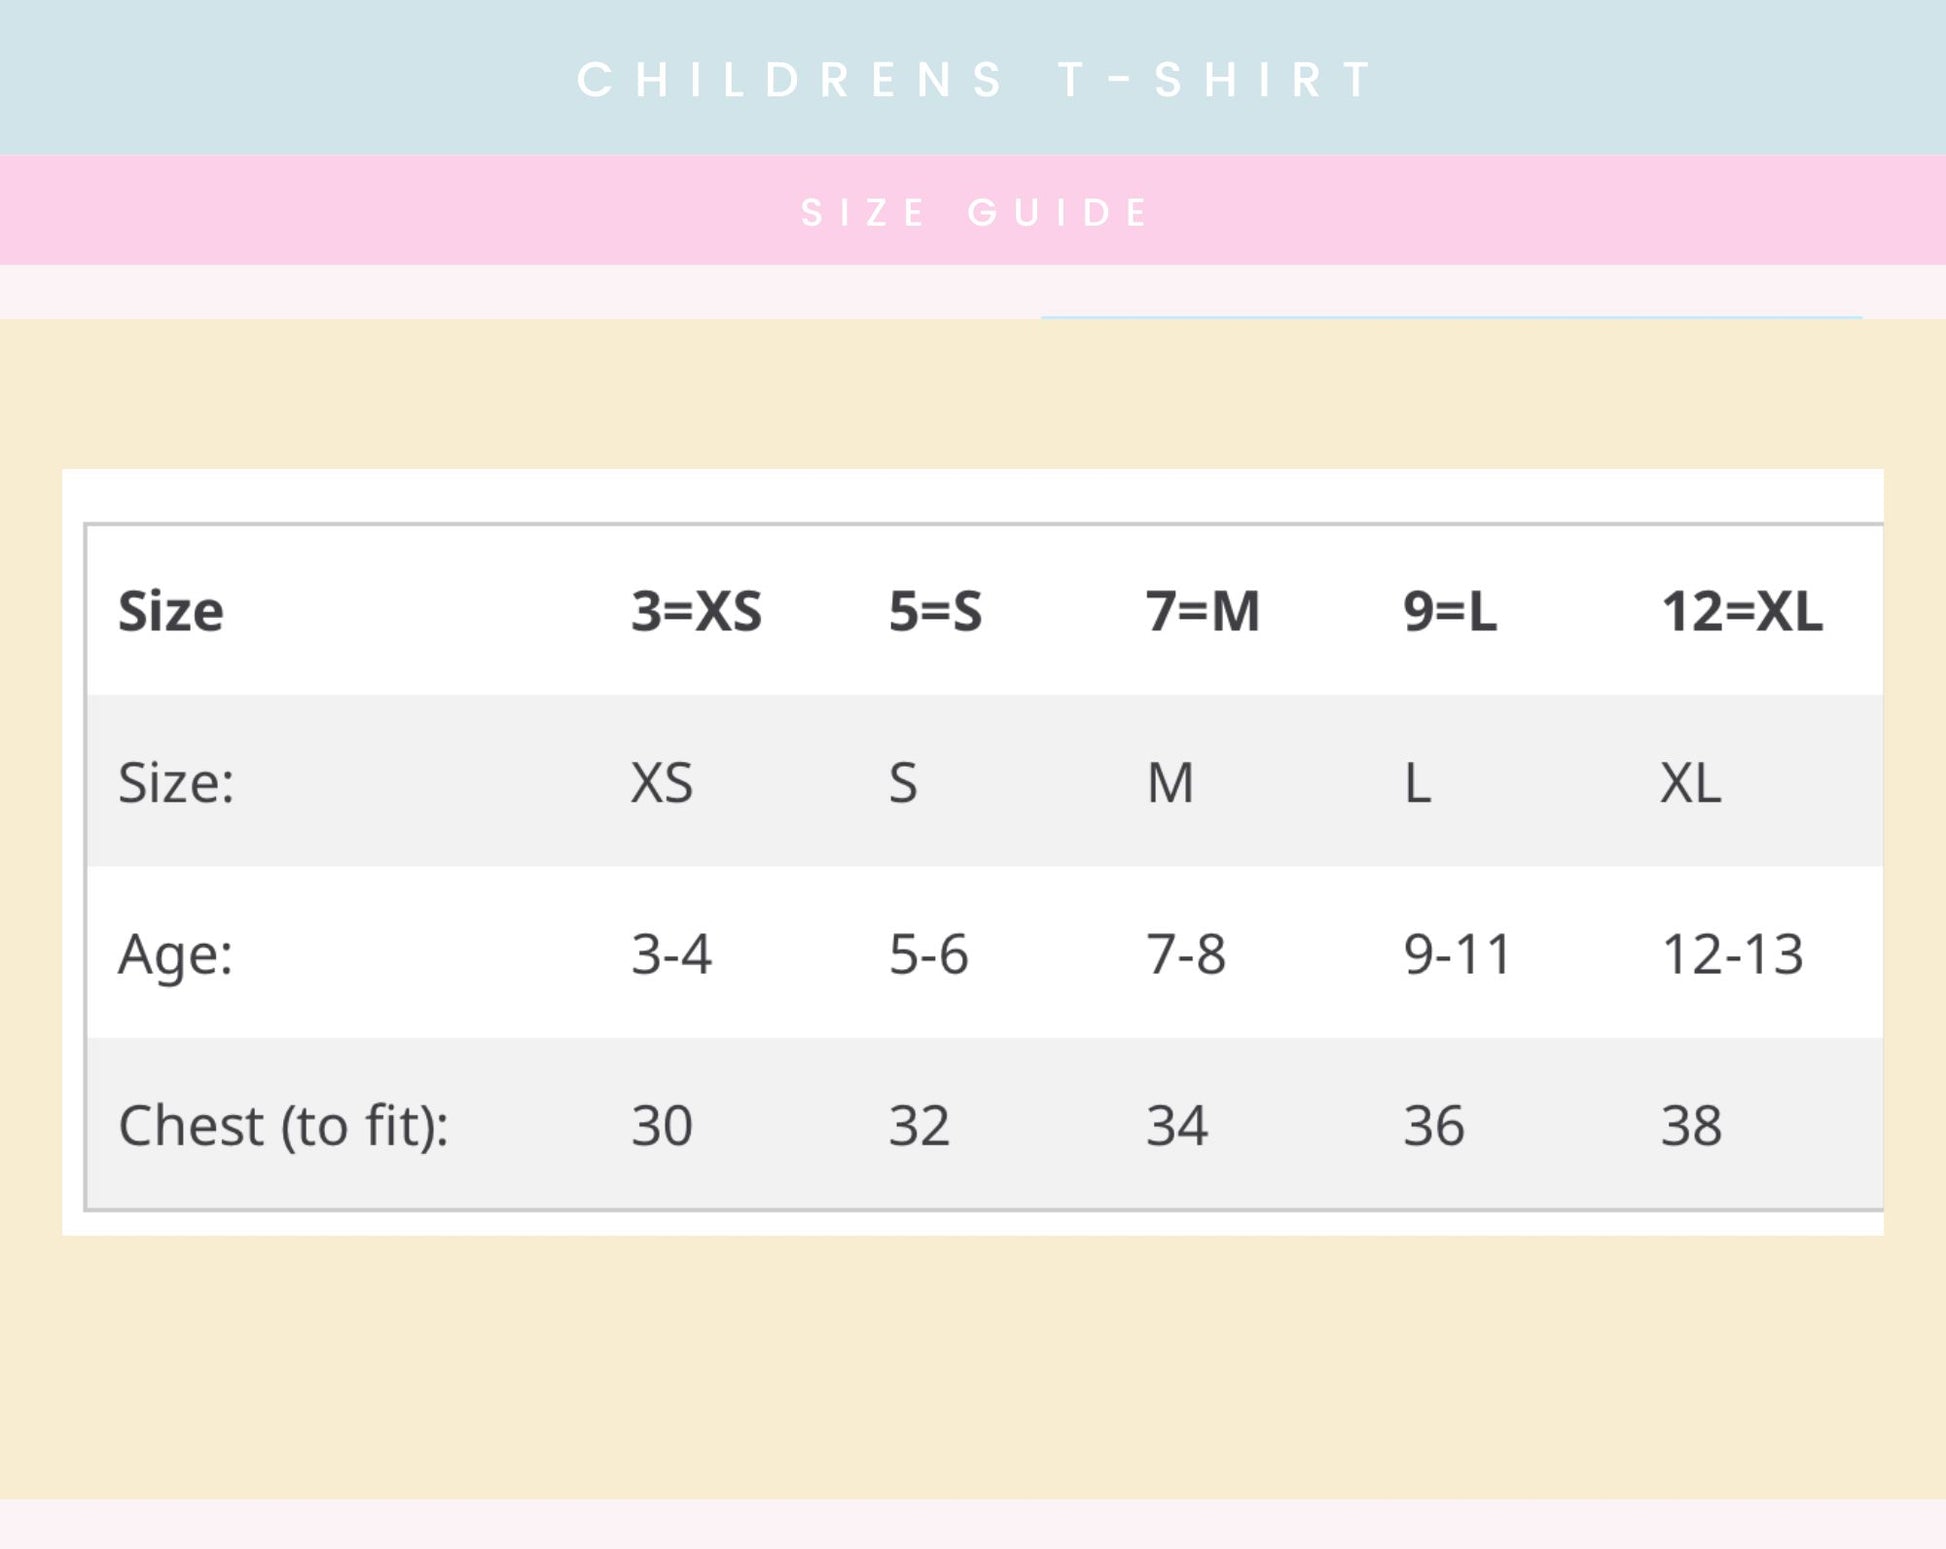The width and height of the screenshot is (1946, 1549).
Task: Click the Size: row label
Action: (176, 782)
